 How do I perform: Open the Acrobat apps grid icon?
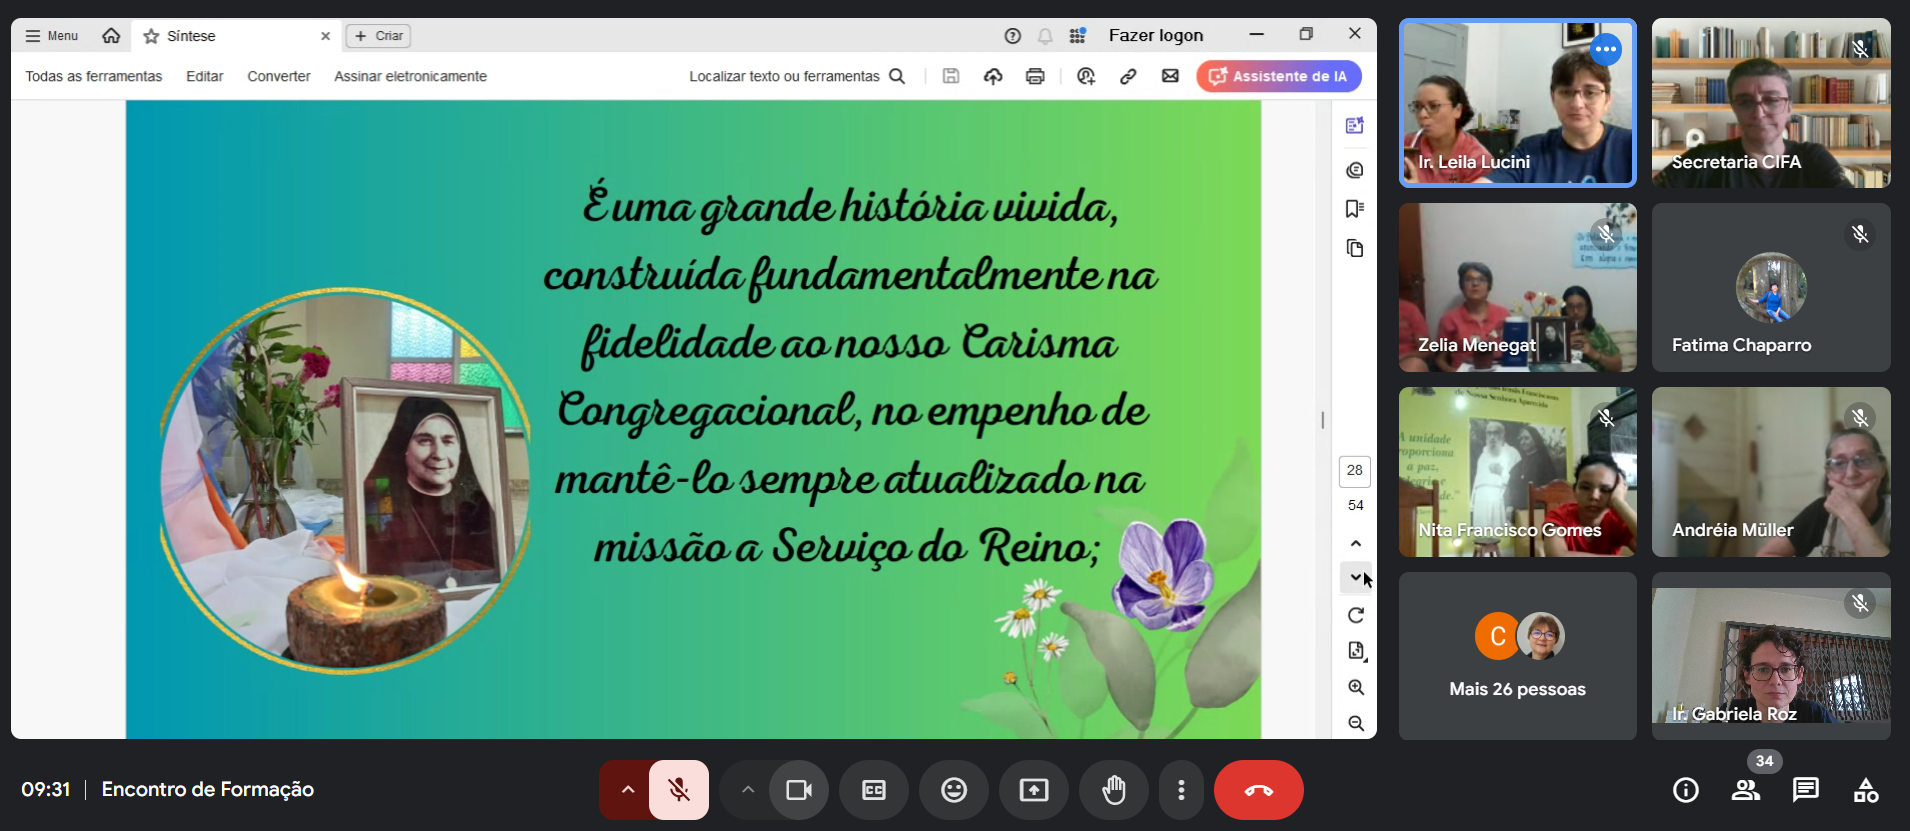coord(1077,36)
